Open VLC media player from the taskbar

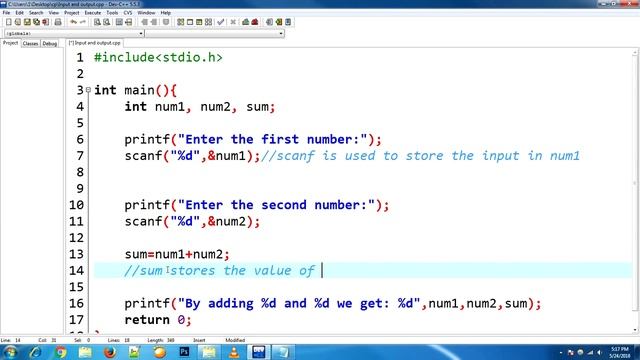[234, 352]
